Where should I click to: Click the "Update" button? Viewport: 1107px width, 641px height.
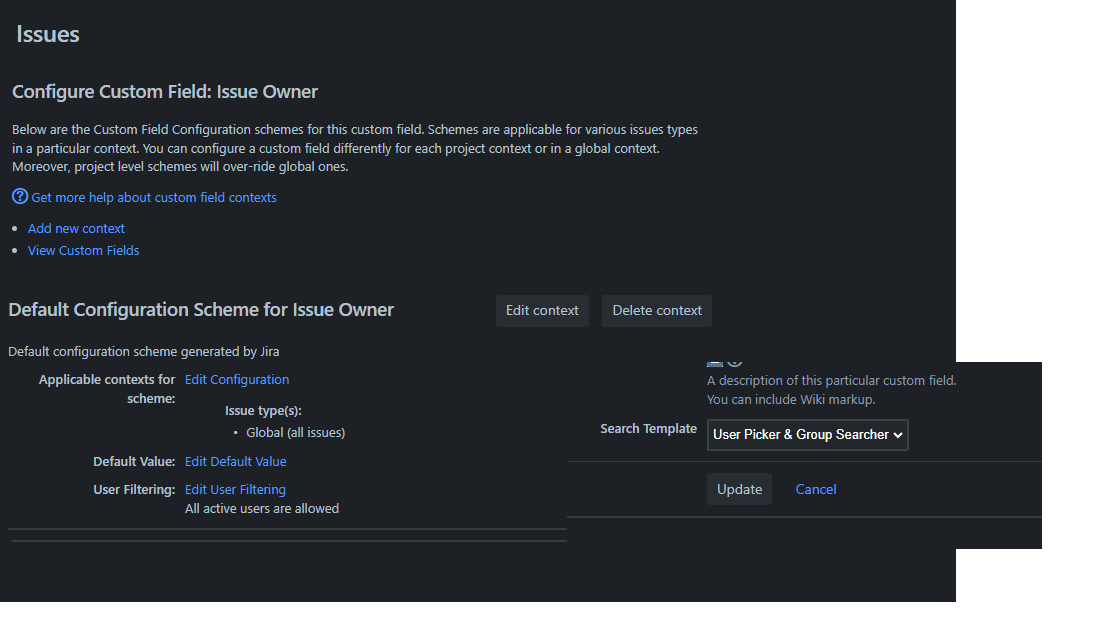pyautogui.click(x=739, y=489)
